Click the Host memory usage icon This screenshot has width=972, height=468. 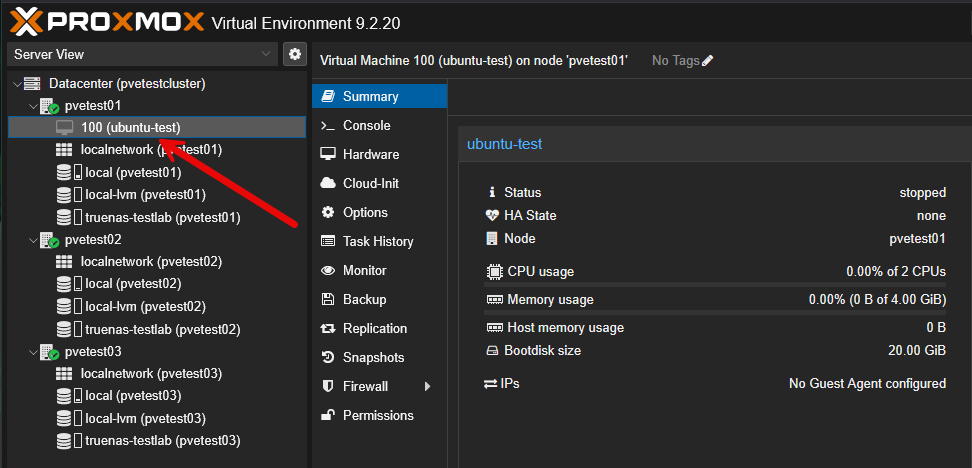(494, 328)
